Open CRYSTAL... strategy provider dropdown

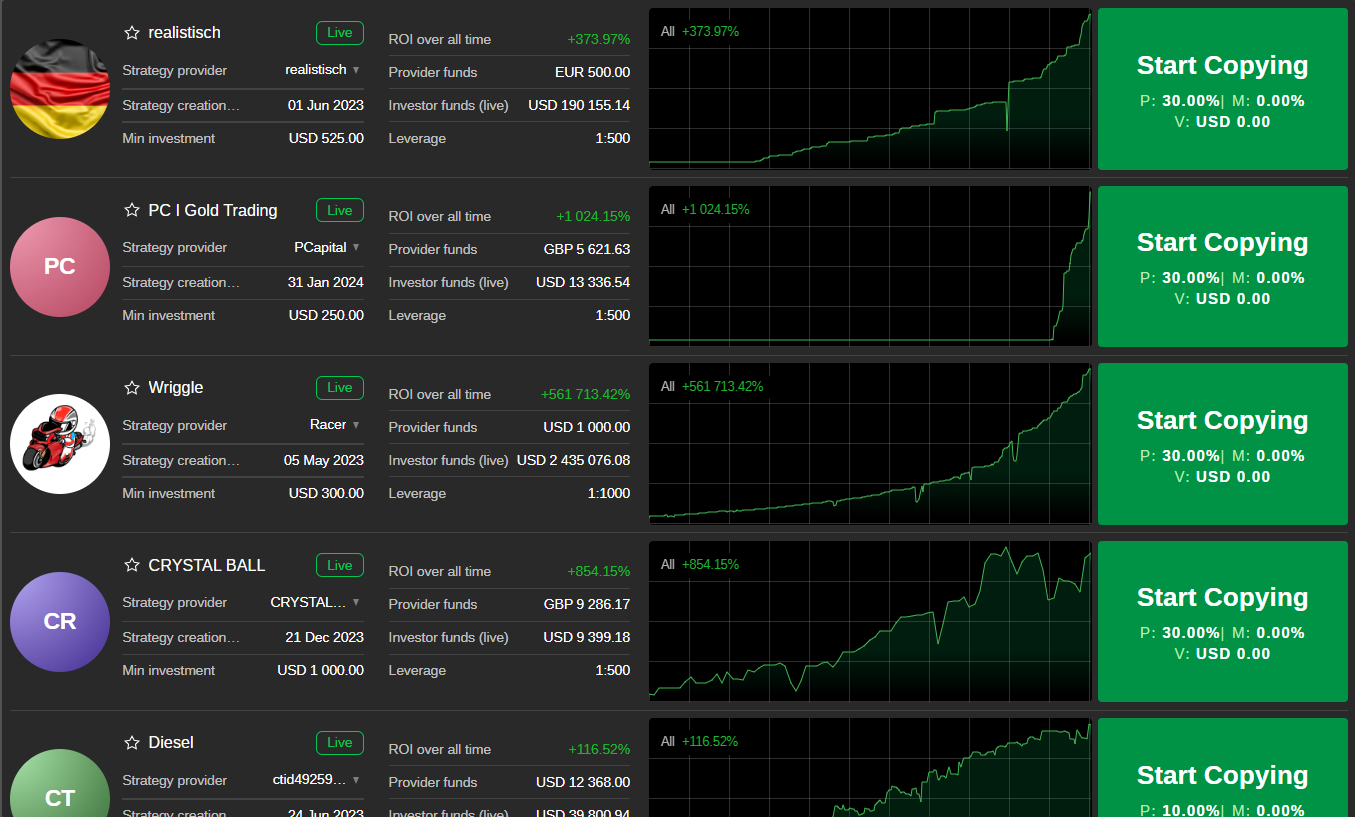pyautogui.click(x=356, y=602)
